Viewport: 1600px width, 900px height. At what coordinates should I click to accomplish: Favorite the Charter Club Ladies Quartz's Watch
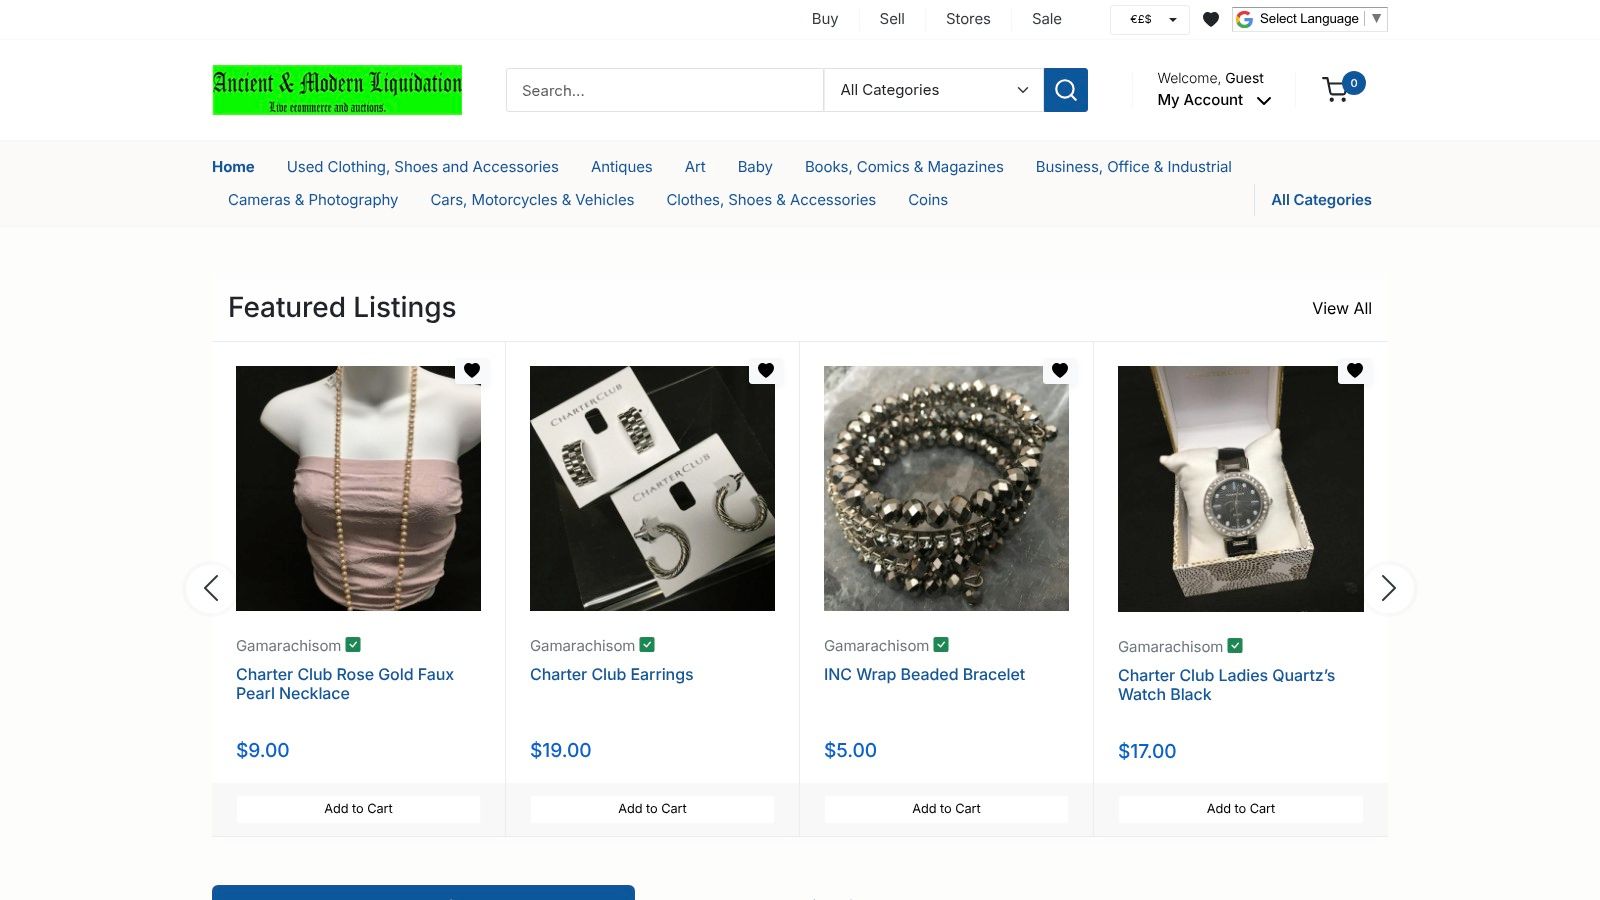coord(1355,370)
